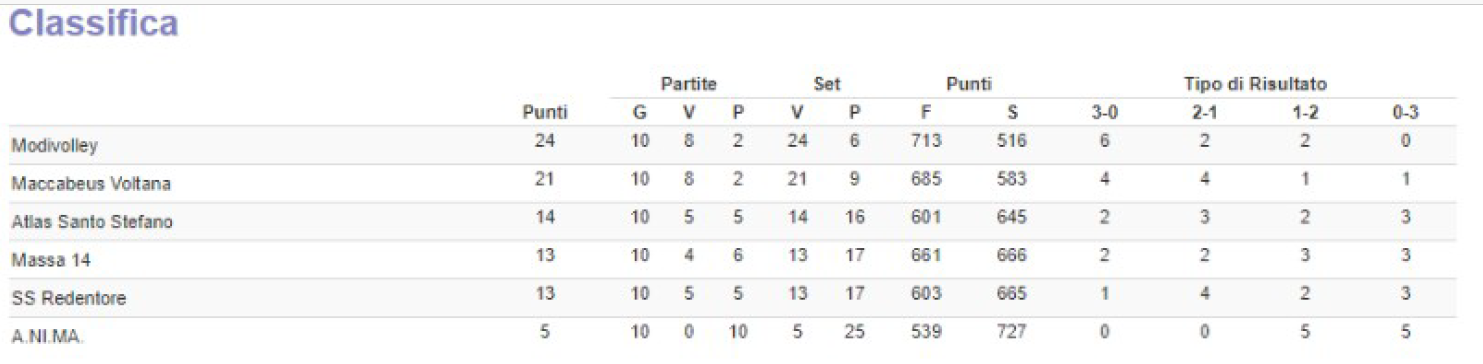Screen dimensions: 1483x364
Task: Click the 0-3 result column header
Action: pyautogui.click(x=1406, y=113)
